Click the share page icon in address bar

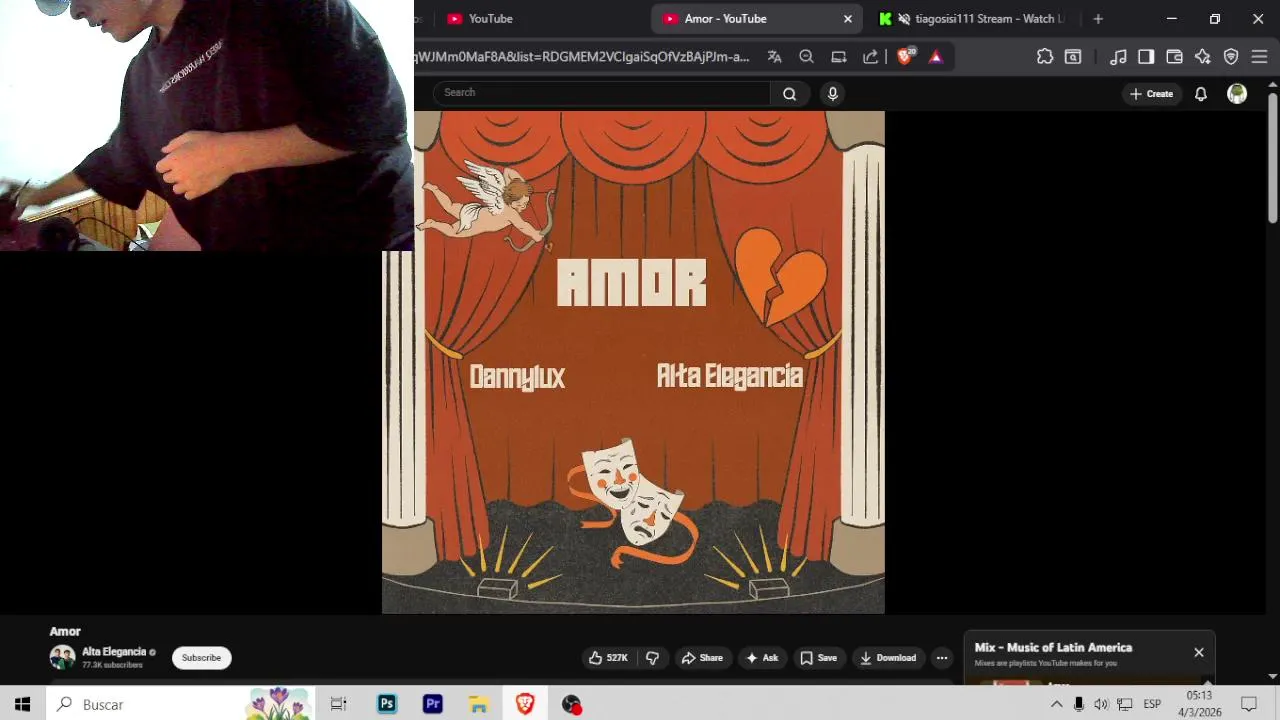[x=871, y=57]
